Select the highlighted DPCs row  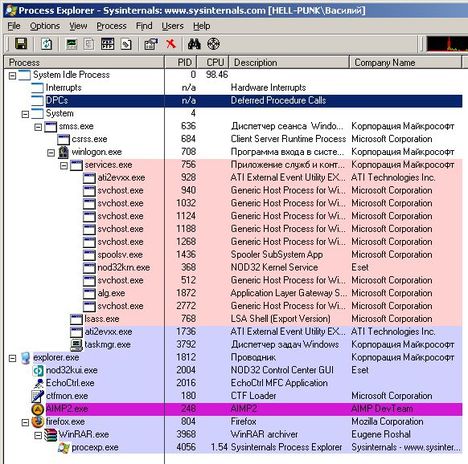click(x=233, y=101)
